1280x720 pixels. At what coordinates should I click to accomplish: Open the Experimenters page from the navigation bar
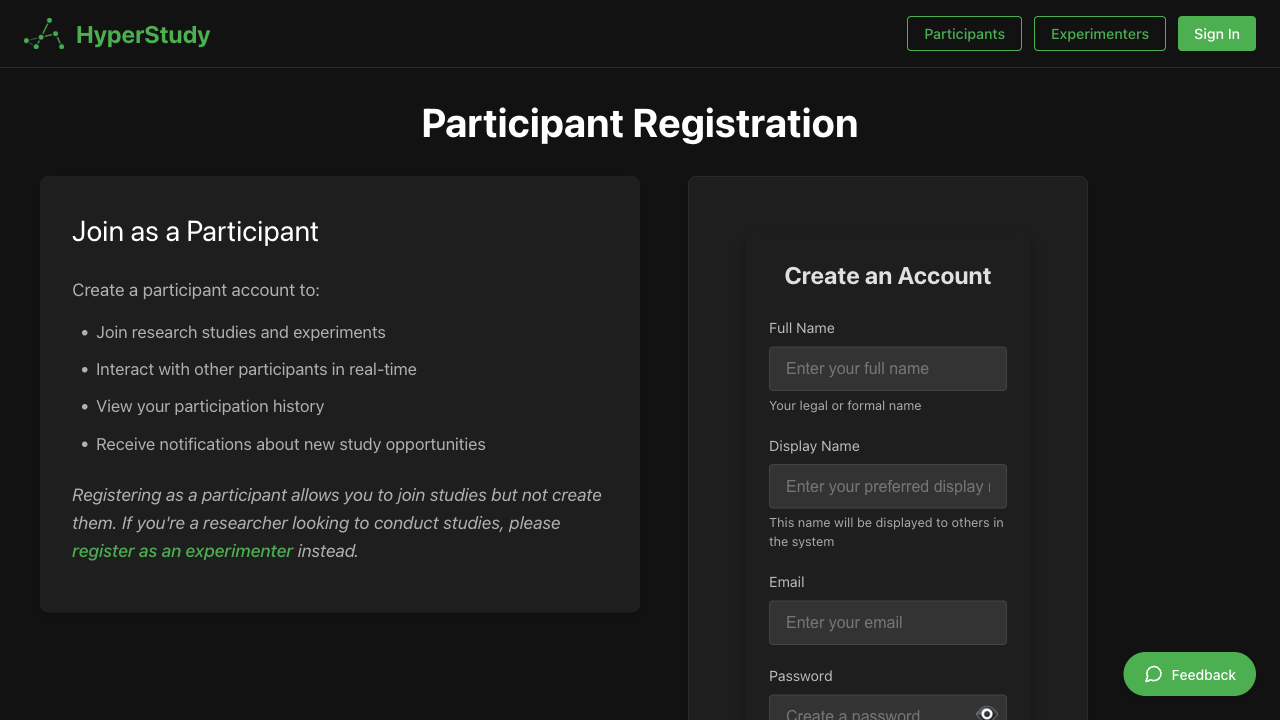point(1099,33)
